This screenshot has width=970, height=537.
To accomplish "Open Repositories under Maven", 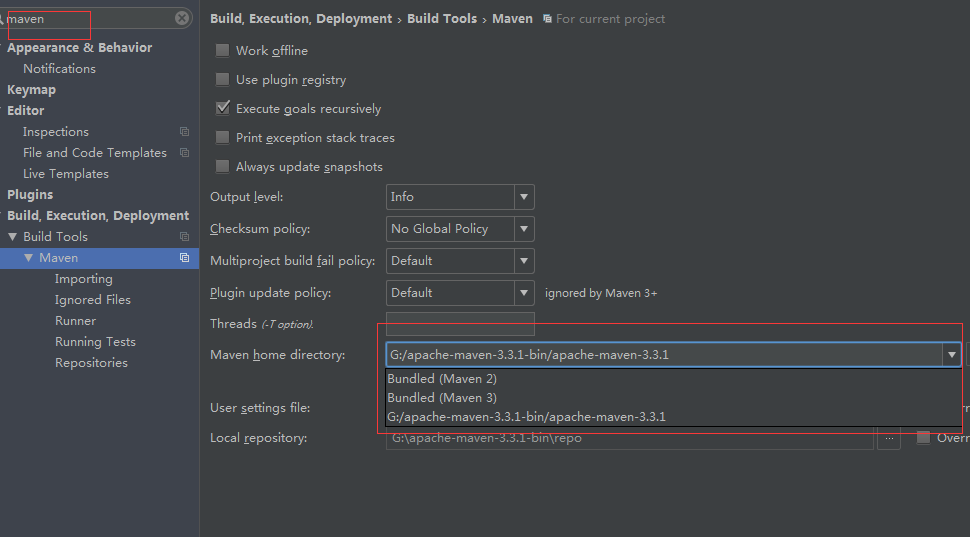I will [91, 363].
